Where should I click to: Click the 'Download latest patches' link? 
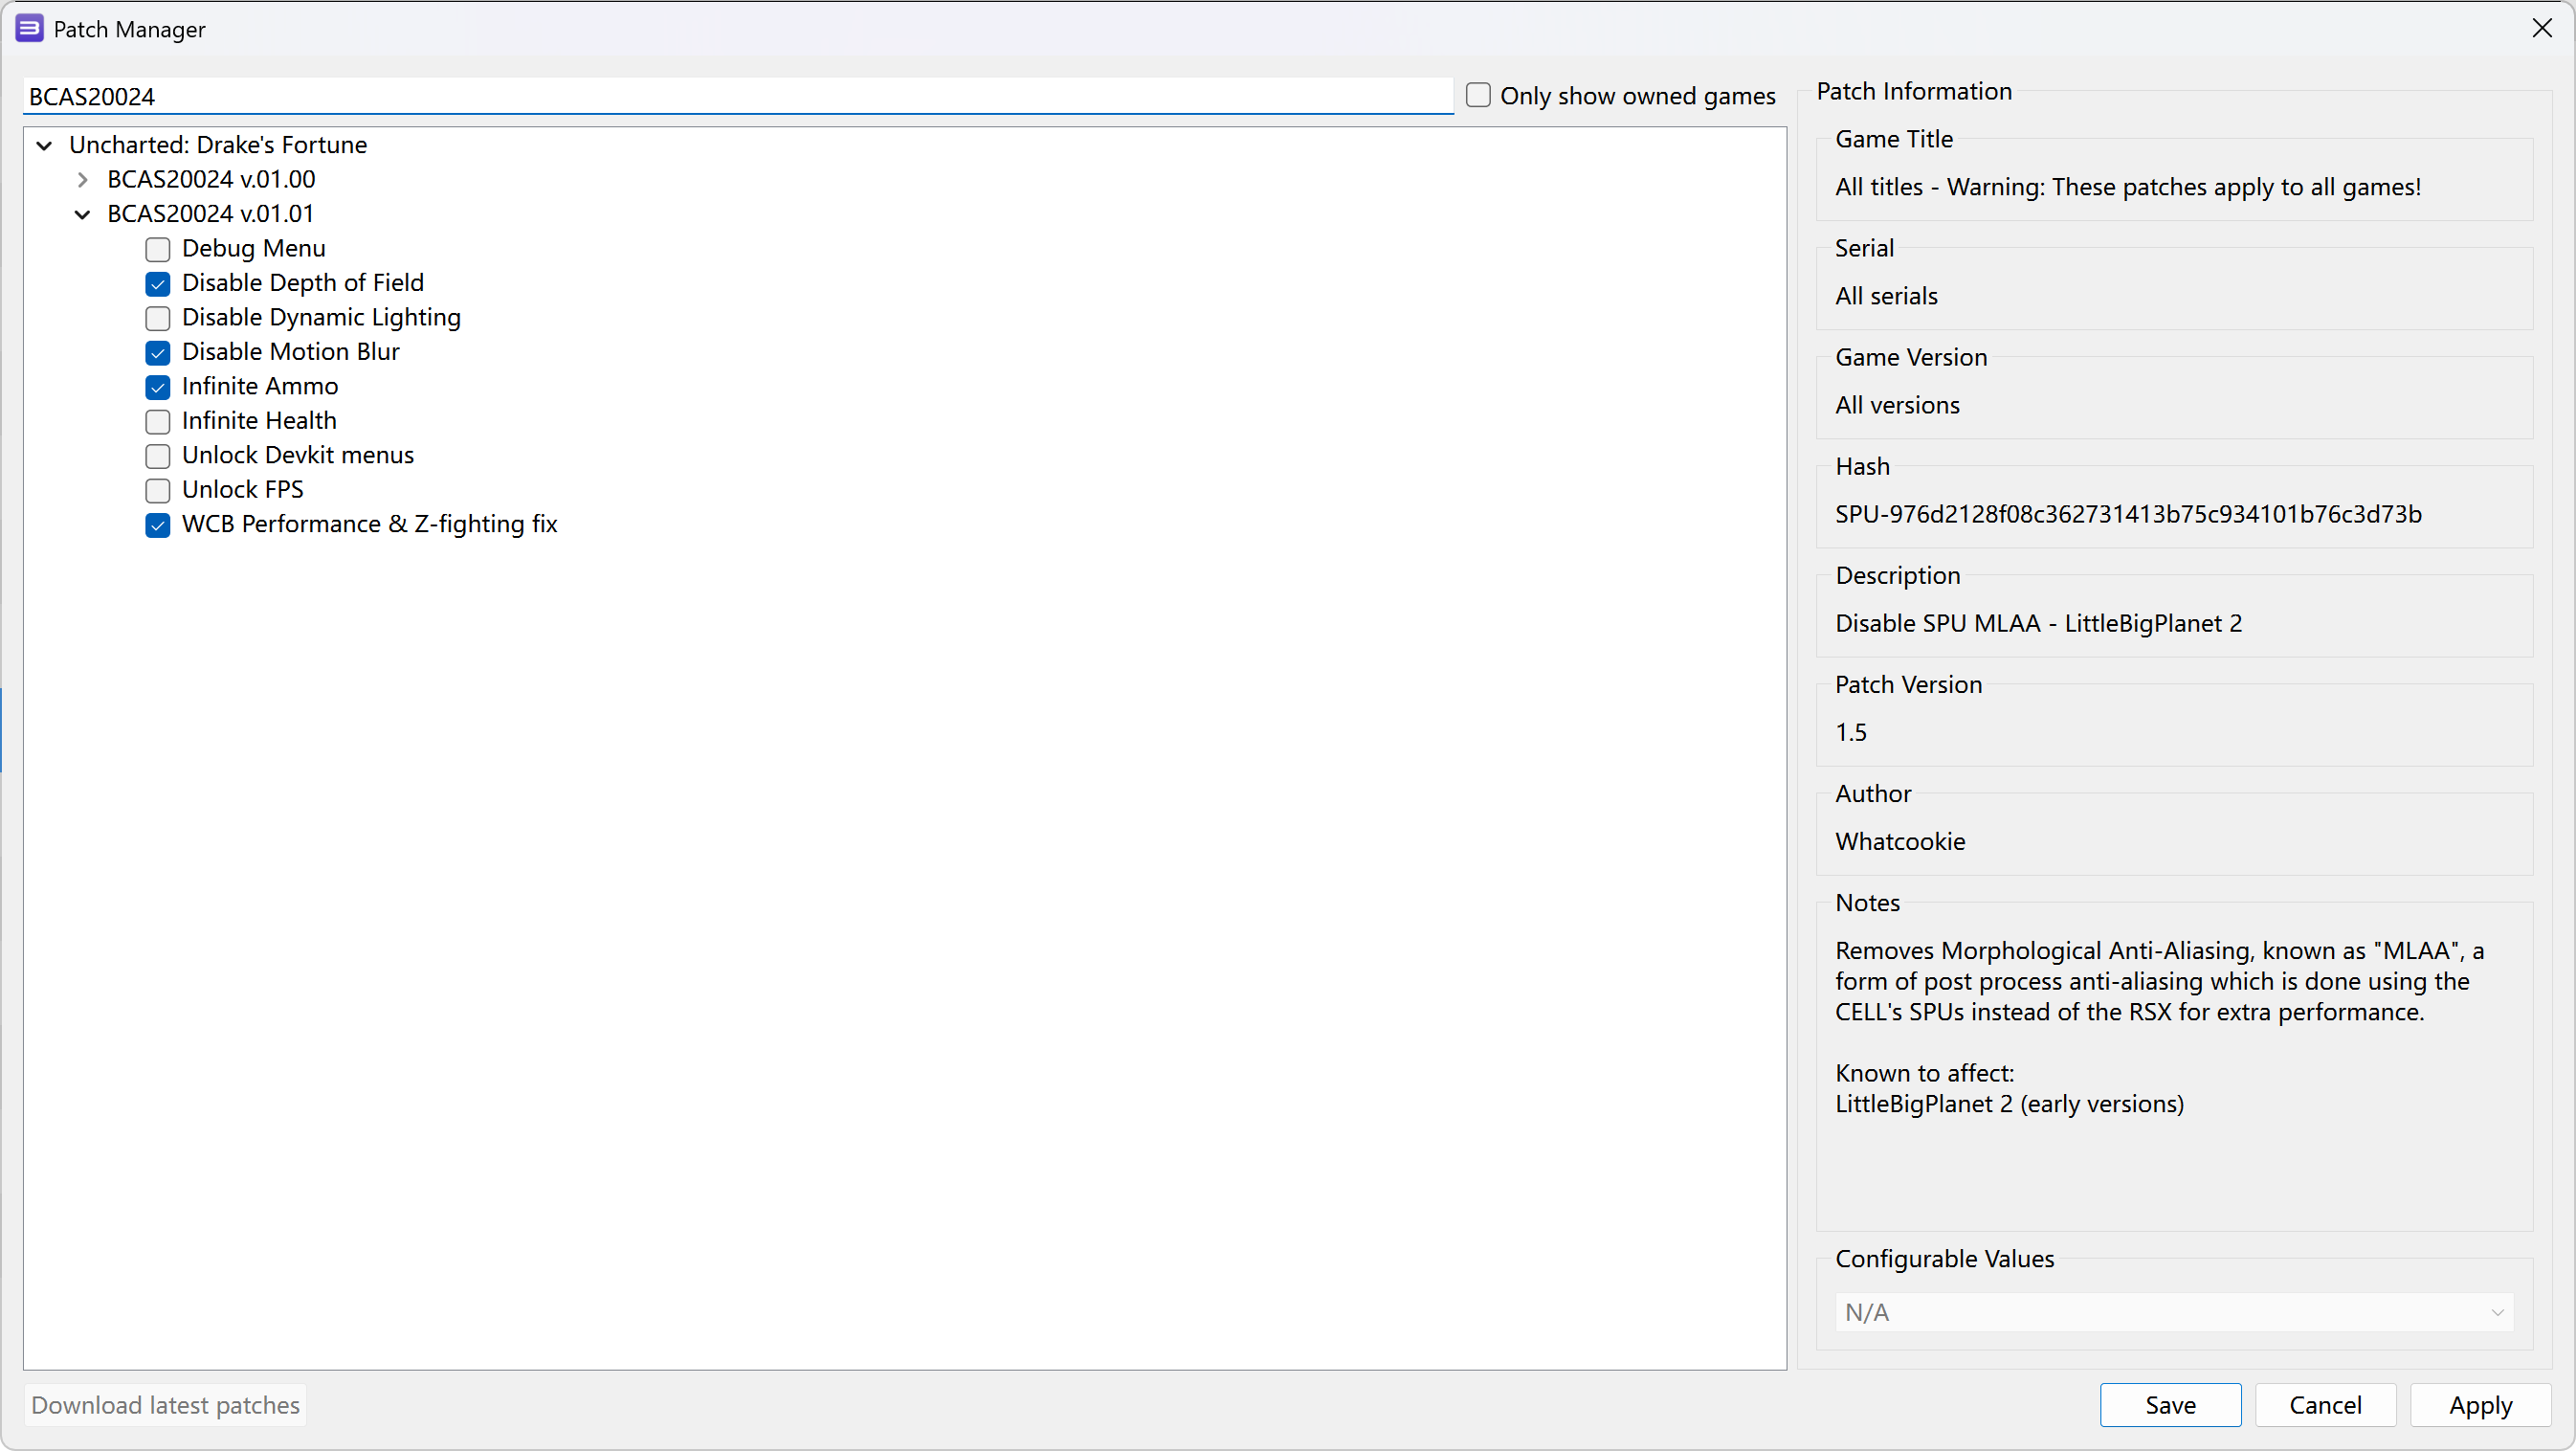167,1403
